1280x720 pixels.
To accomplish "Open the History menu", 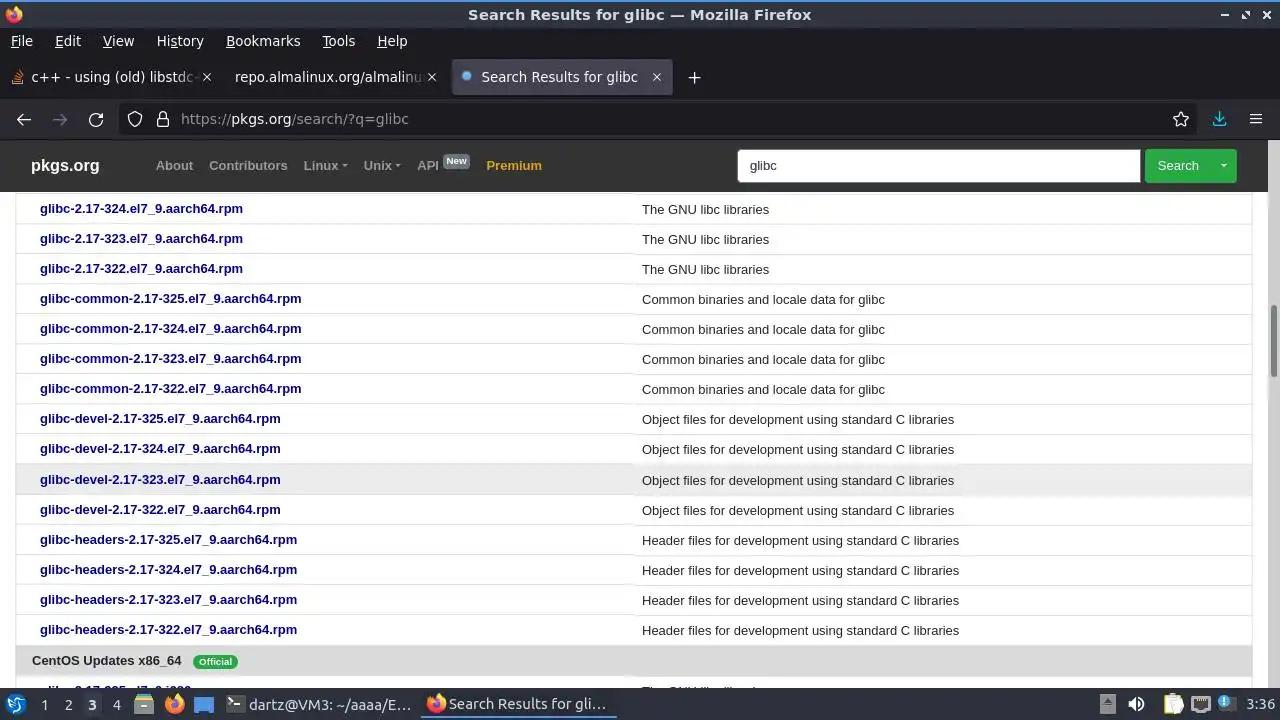I will coord(180,41).
